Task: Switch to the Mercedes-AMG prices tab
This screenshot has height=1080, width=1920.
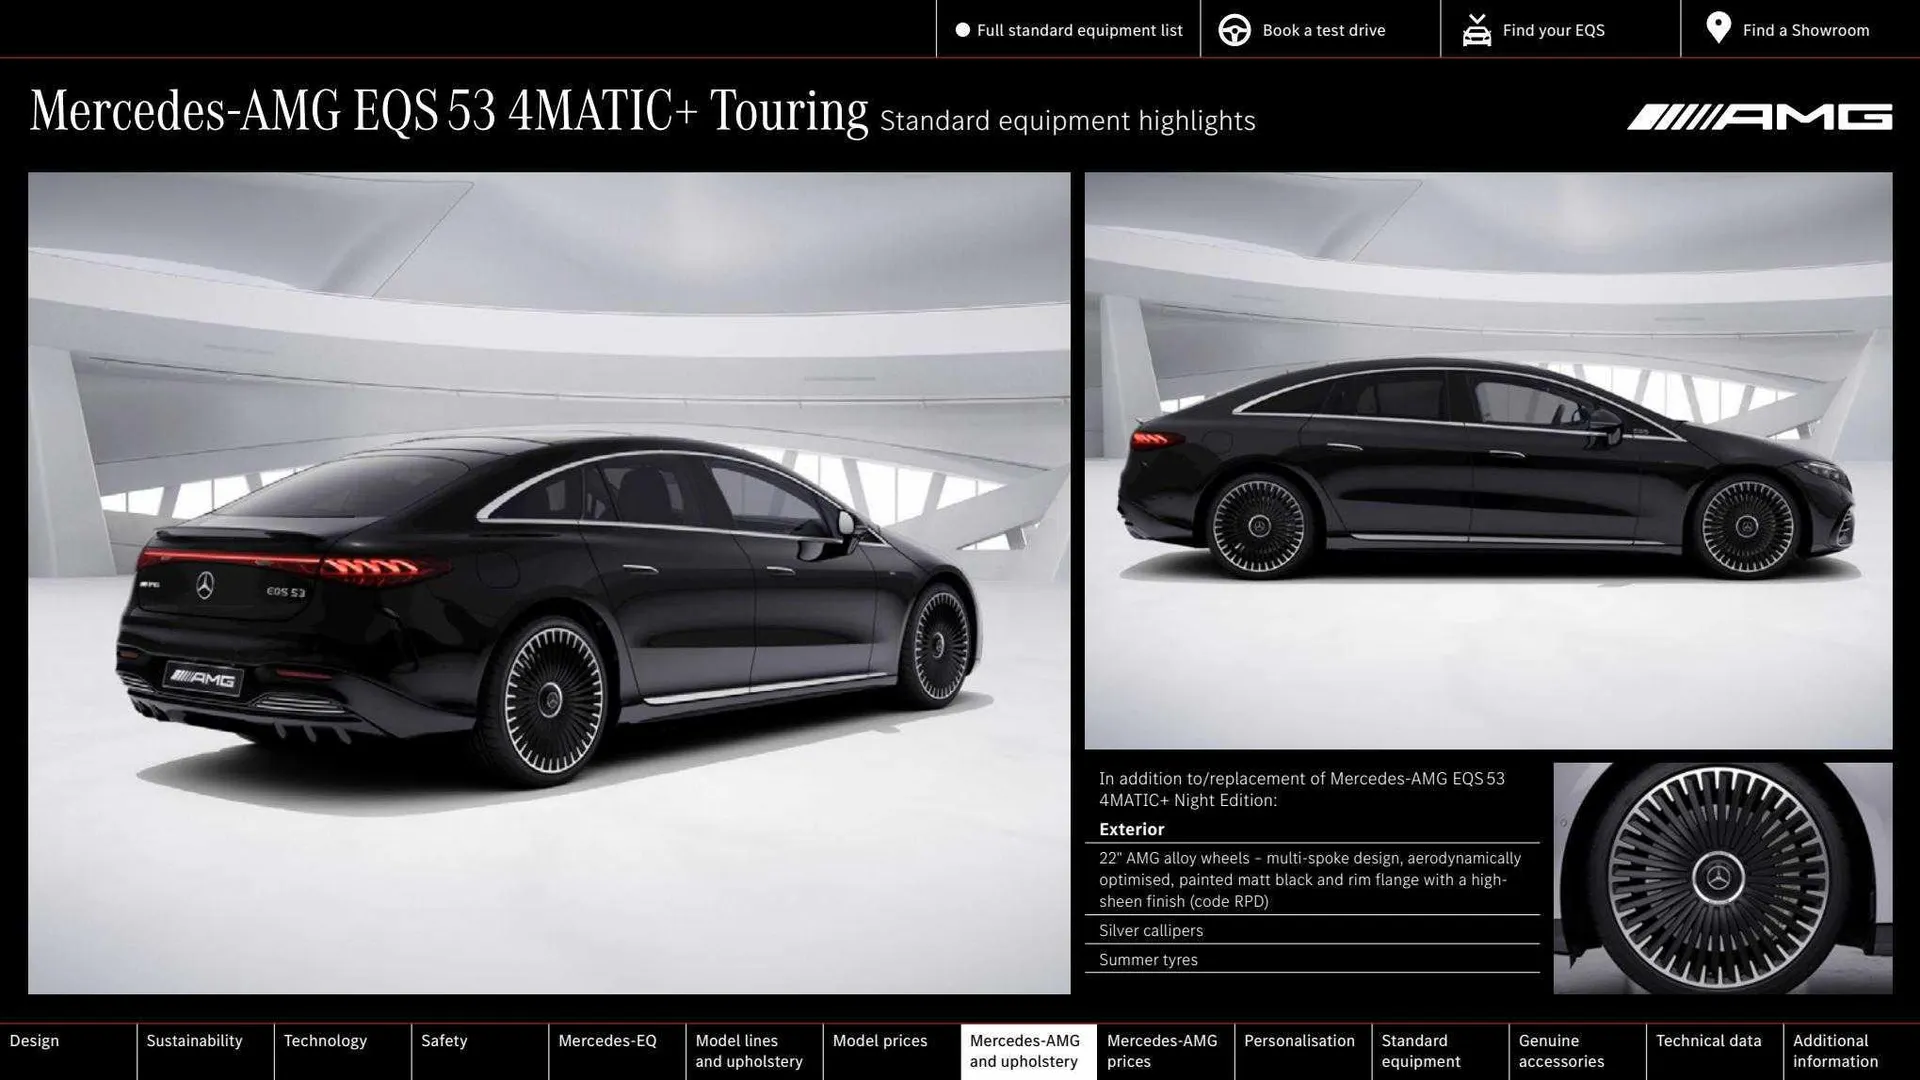Action: 1162,1050
